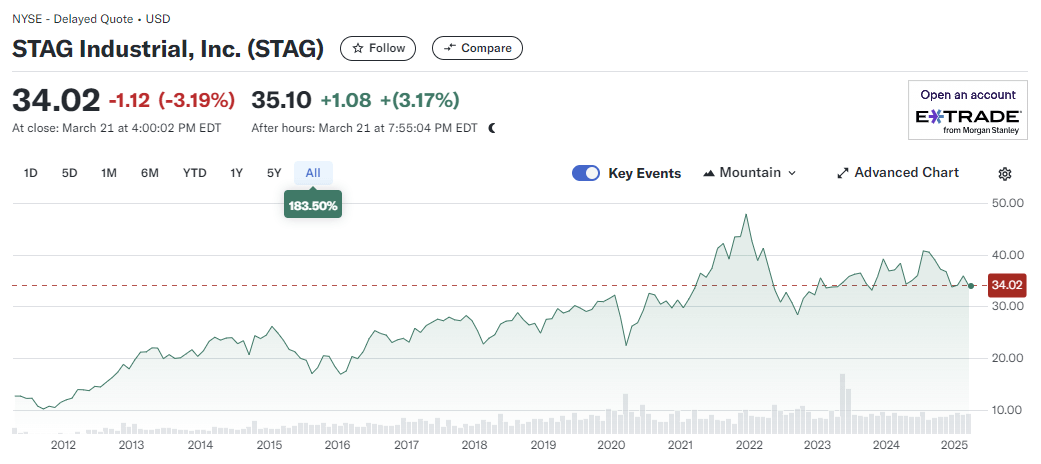Click the 2020 x-axis year label
The image size is (1041, 464).
tap(611, 445)
